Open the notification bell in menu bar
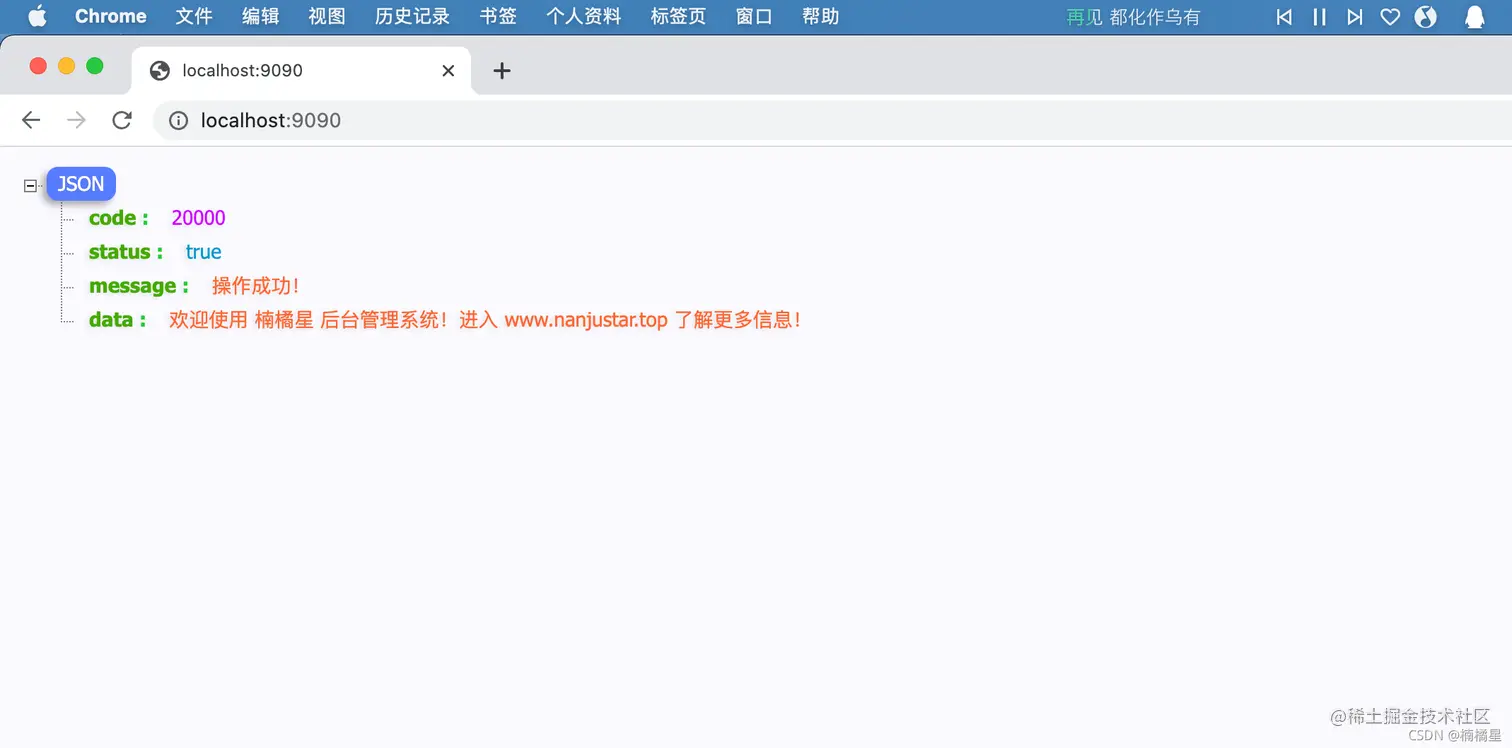1512x748 pixels. coord(1476,16)
